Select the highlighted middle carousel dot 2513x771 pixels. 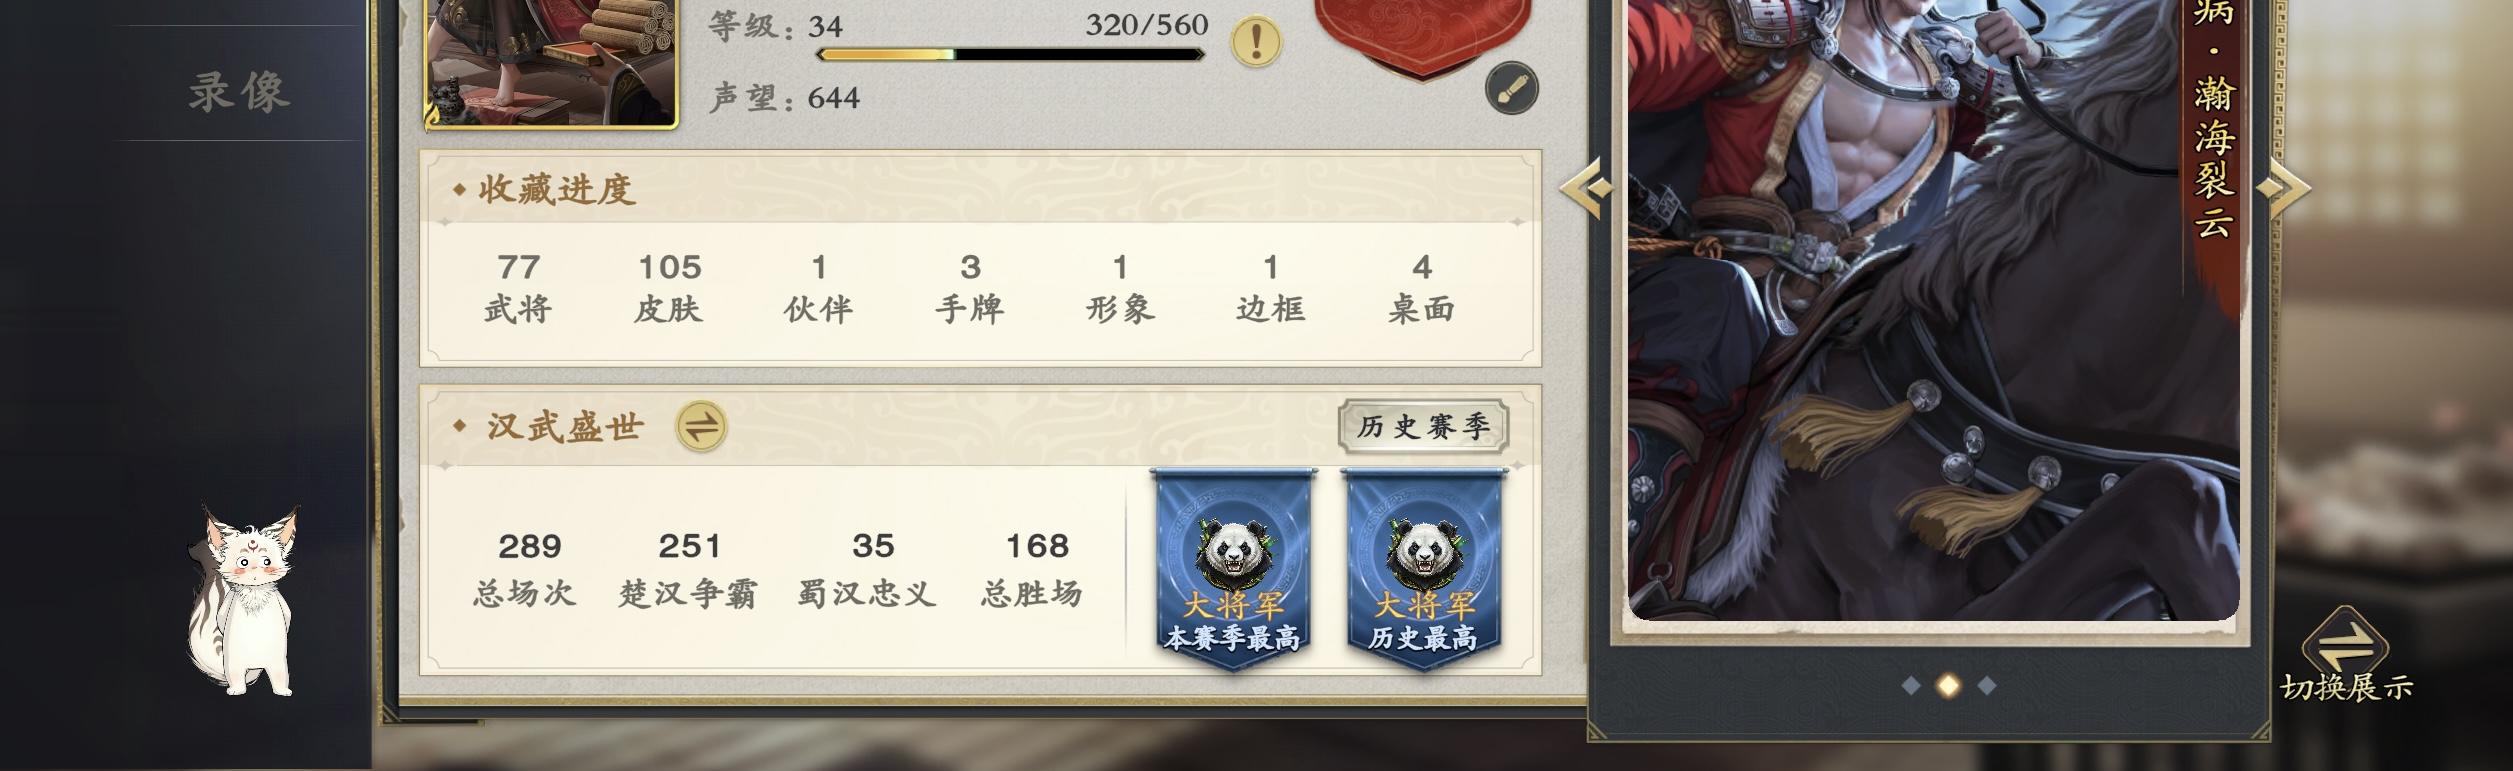click(1948, 686)
